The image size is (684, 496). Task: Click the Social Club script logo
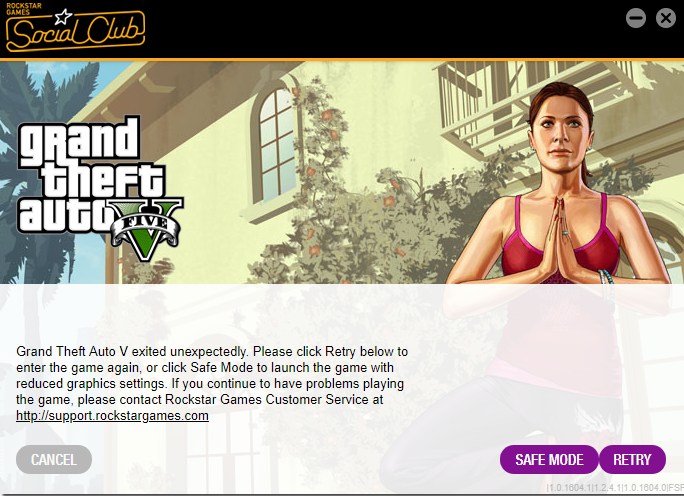click(75, 31)
